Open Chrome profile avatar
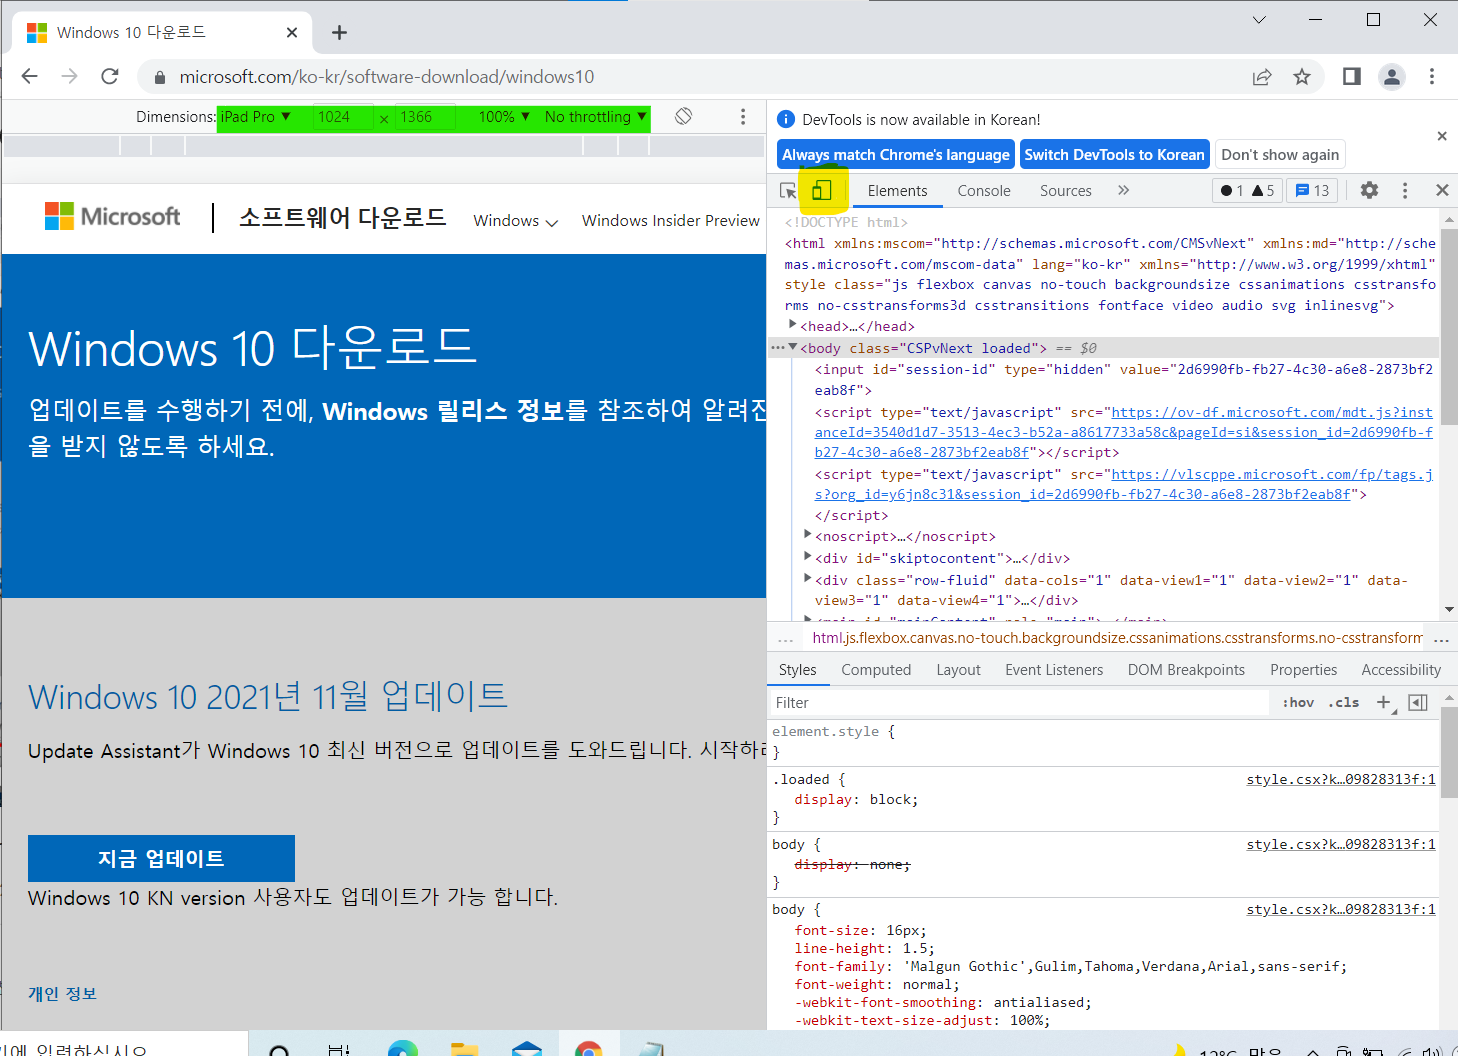The width and height of the screenshot is (1458, 1056). (1392, 76)
